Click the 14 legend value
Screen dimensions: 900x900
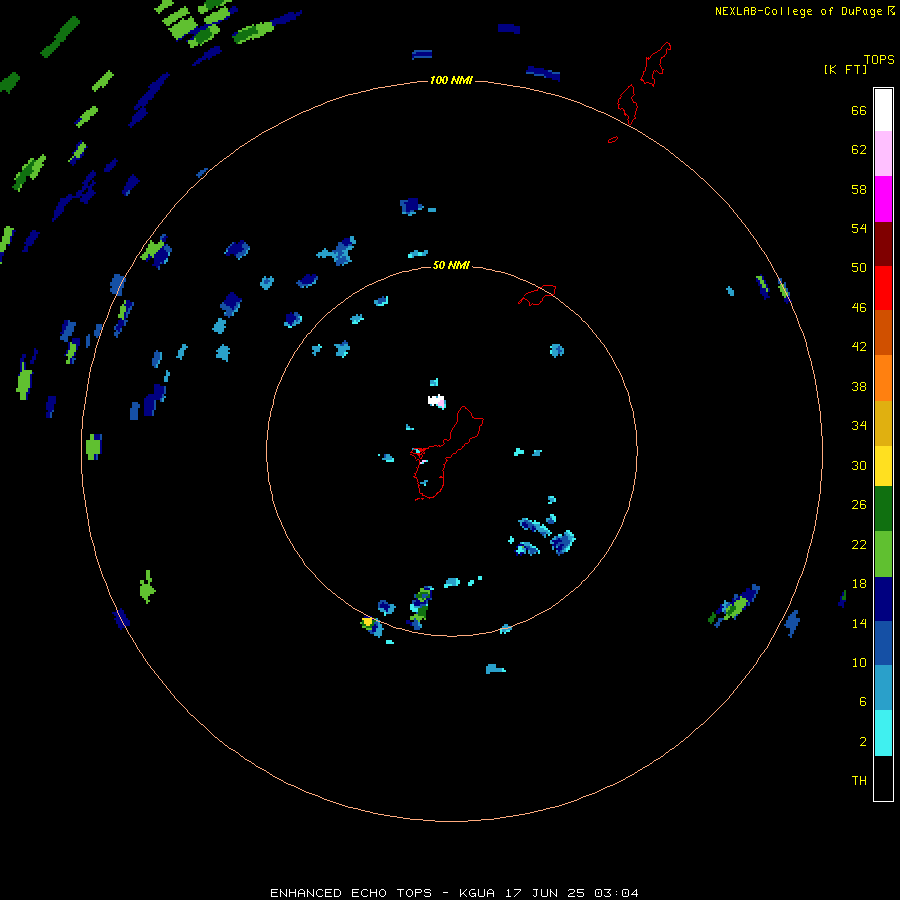(x=859, y=623)
